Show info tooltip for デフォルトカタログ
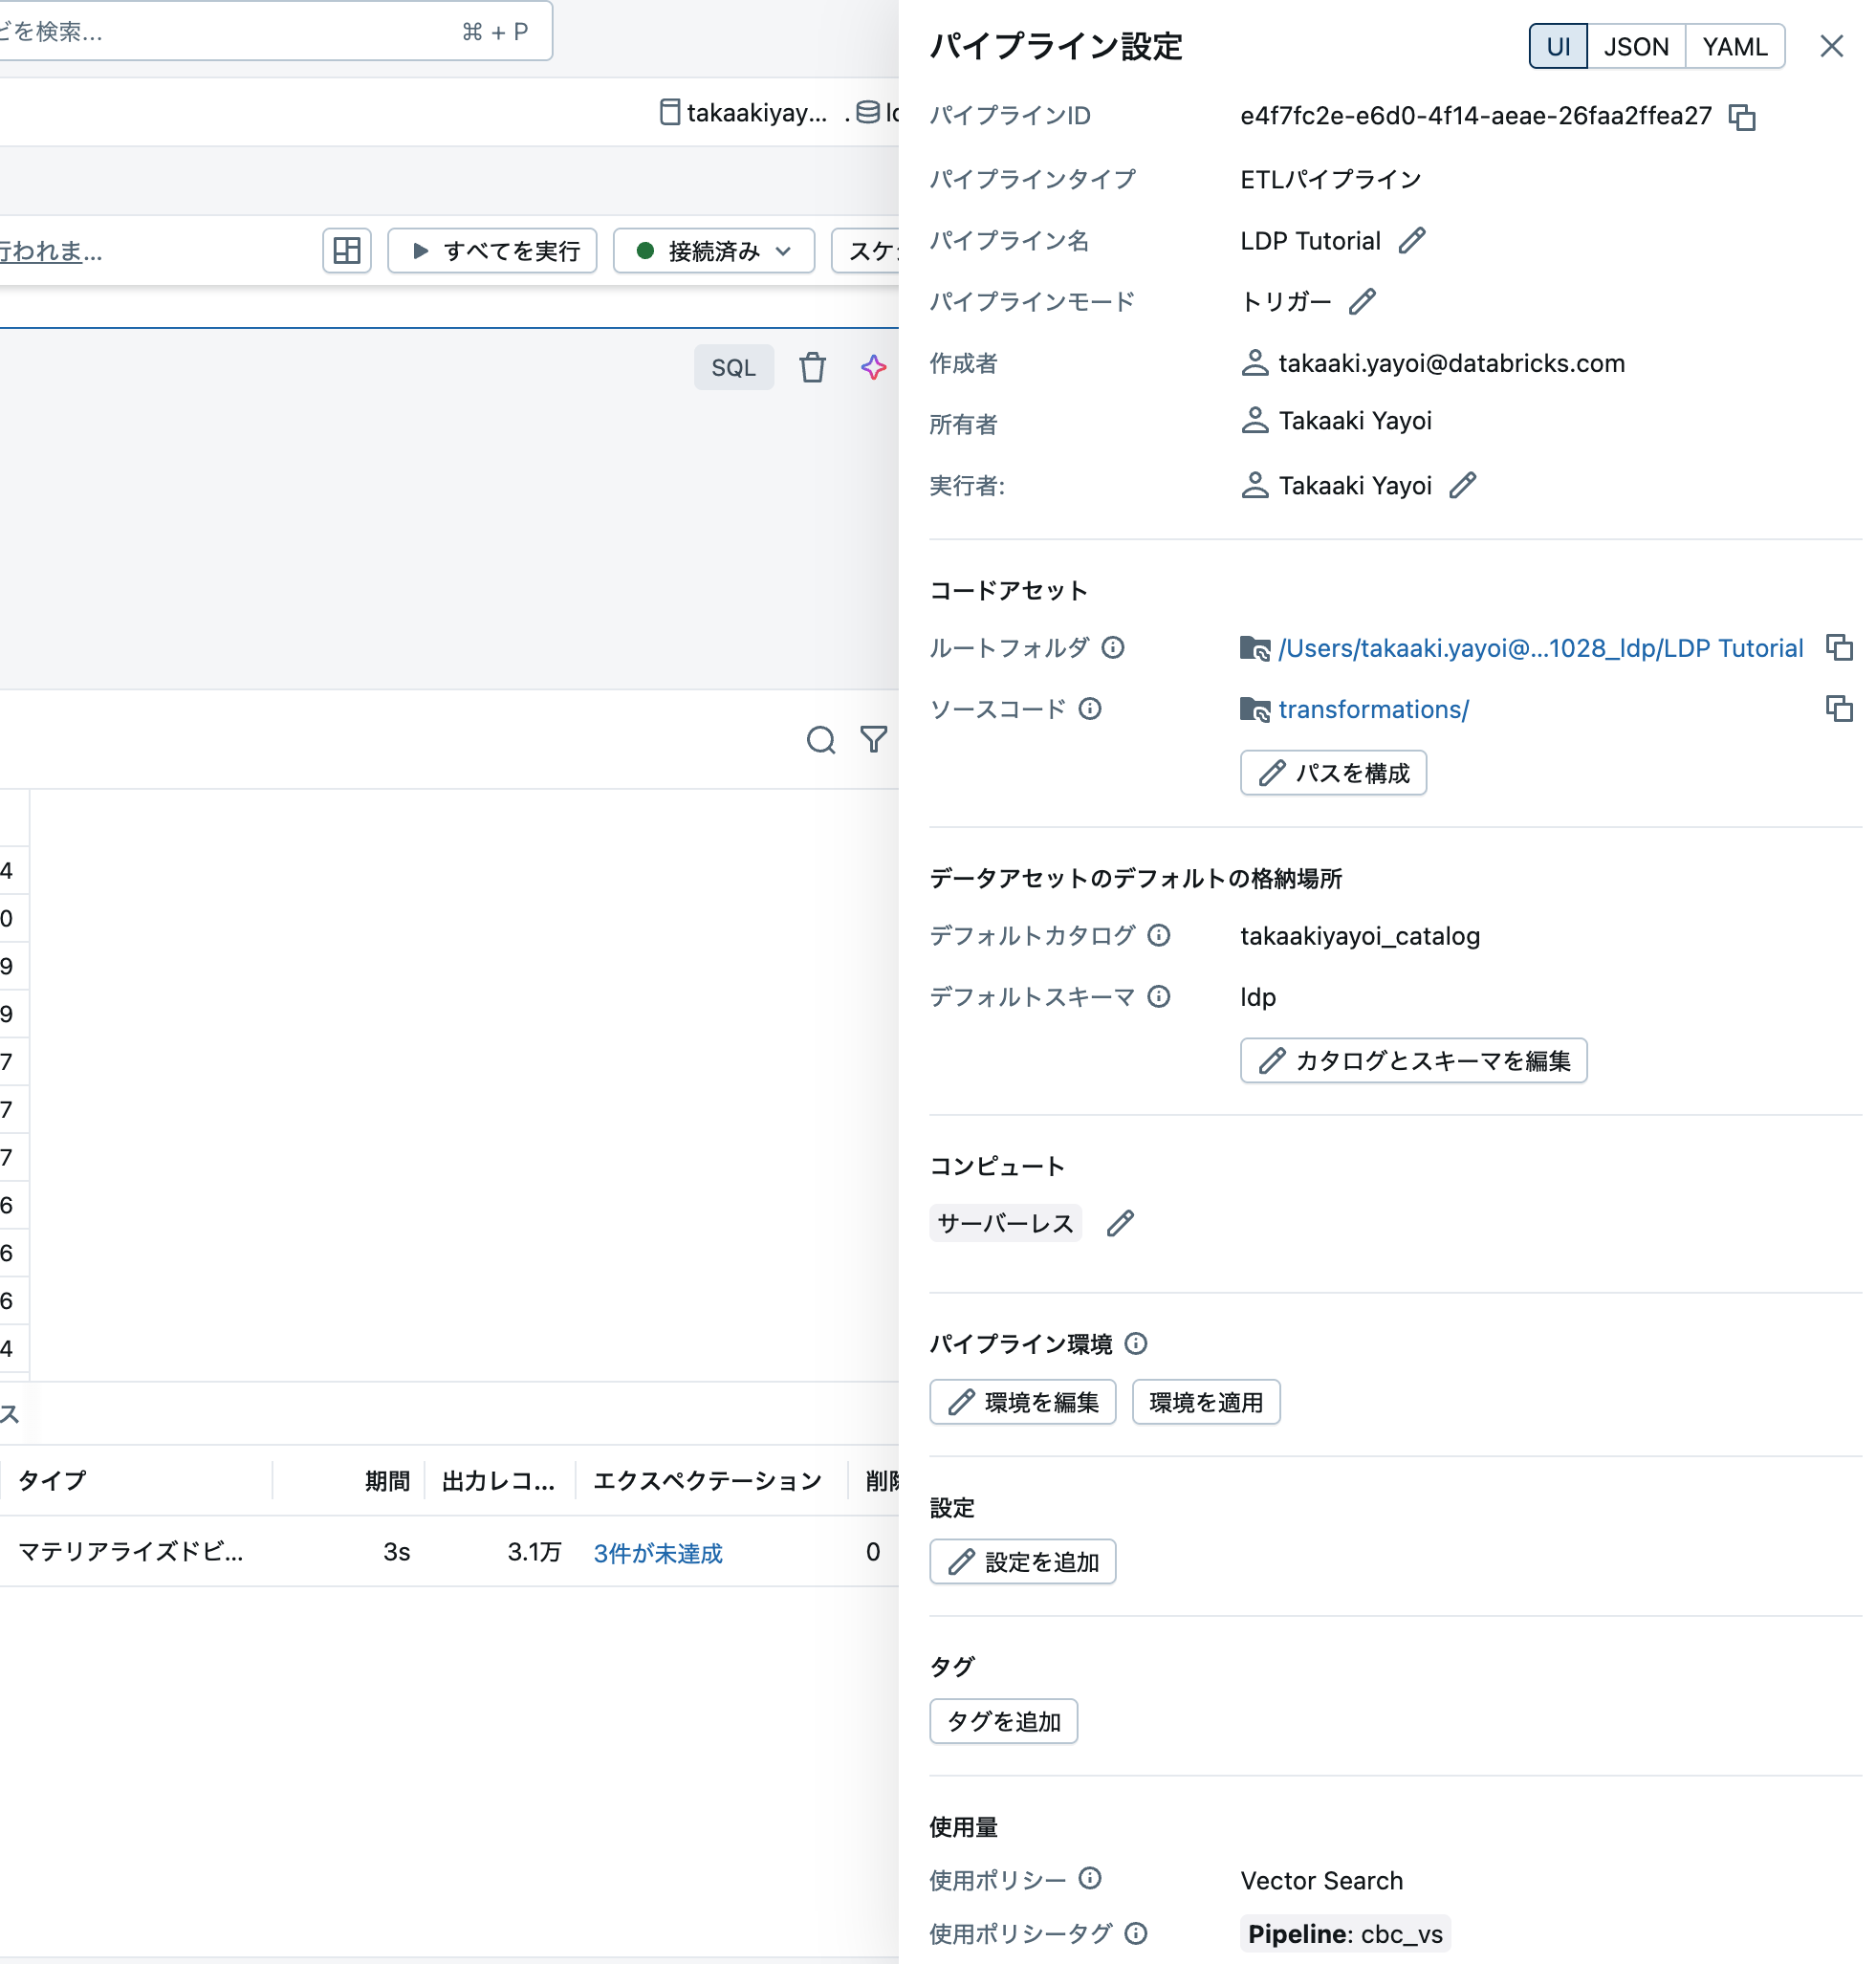The image size is (1876, 1964). (x=1159, y=935)
